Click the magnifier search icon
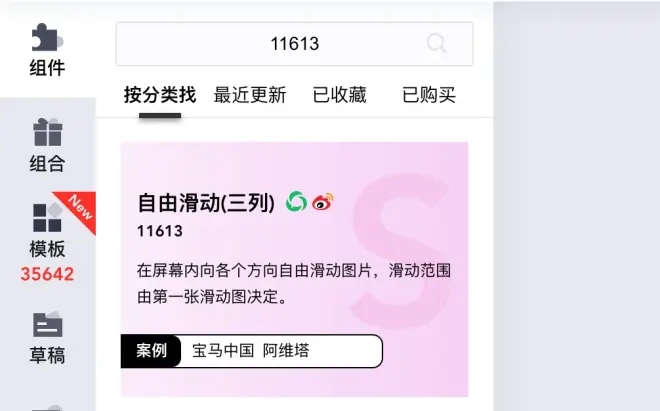Screen dimensions: 660x411 tap(436, 43)
